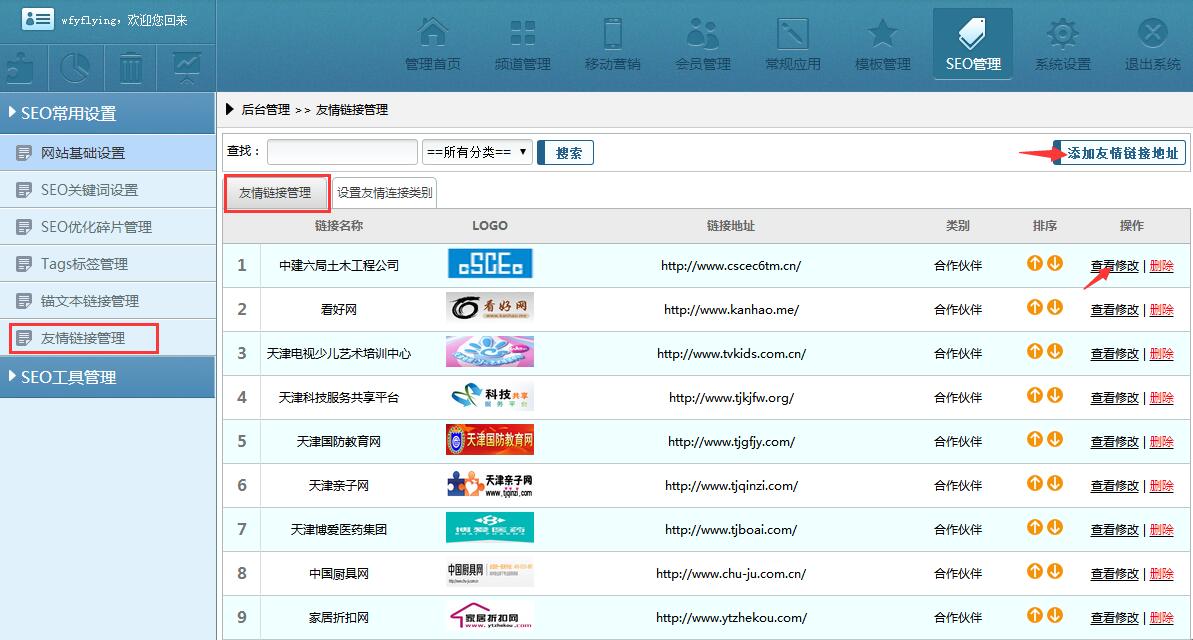Screen dimensions: 1193x640
Task: Open 会员管理 members icon
Action: (702, 36)
